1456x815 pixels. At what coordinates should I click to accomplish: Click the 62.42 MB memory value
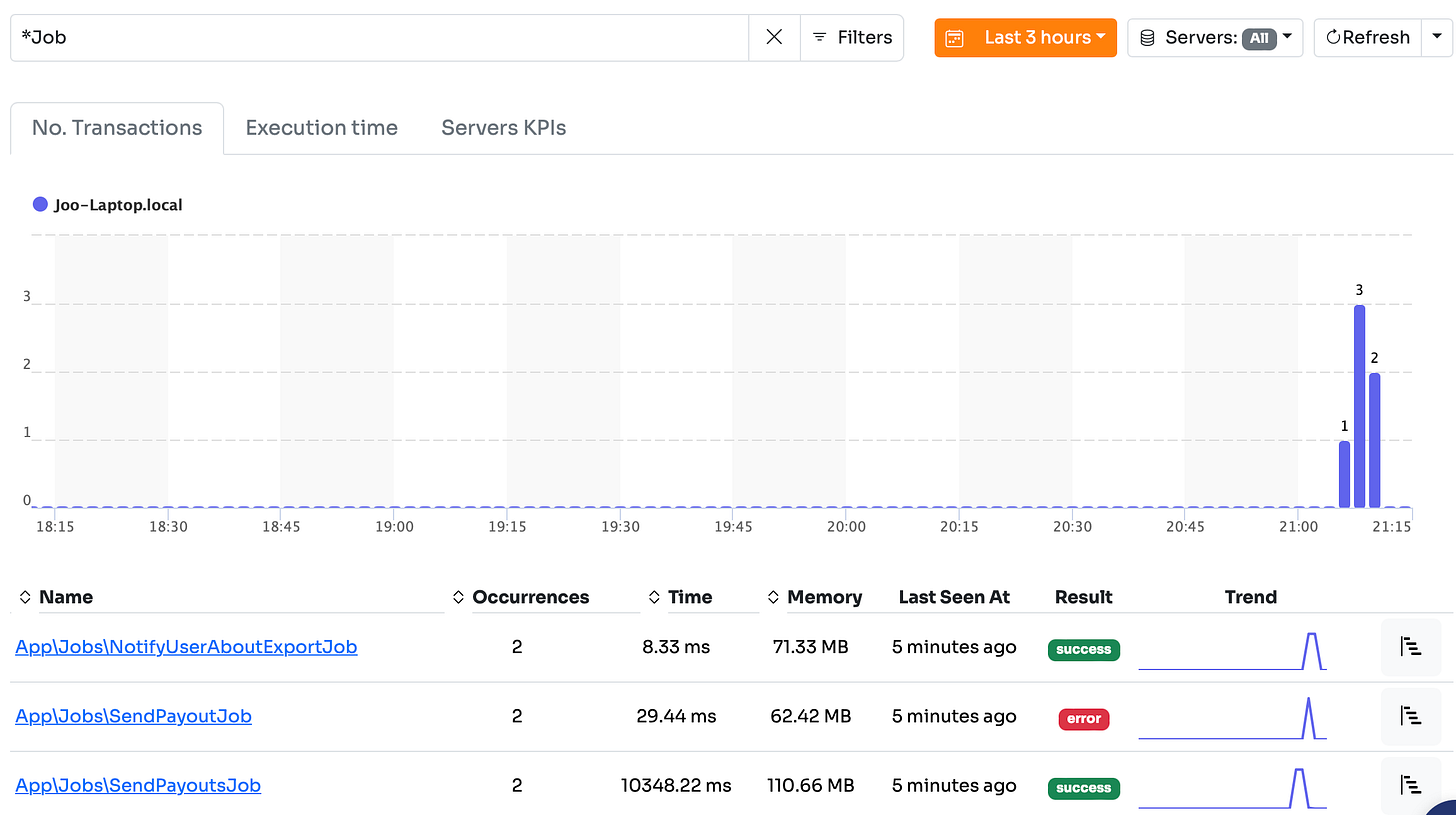pyautogui.click(x=810, y=716)
